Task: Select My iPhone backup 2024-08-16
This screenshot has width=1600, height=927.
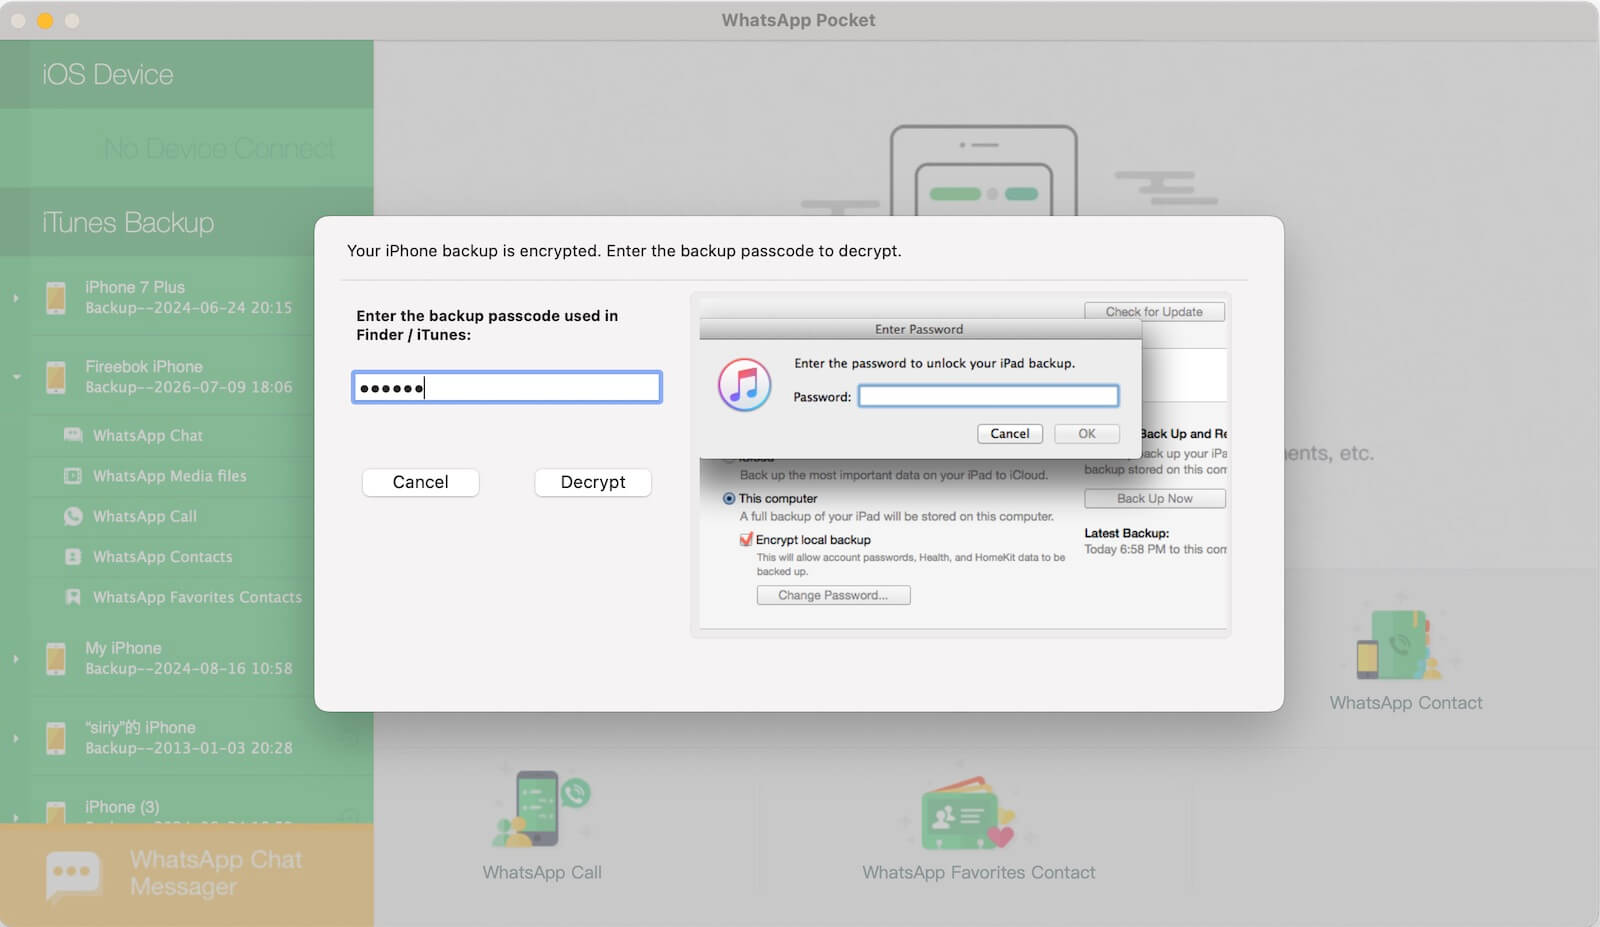Action: pyautogui.click(x=189, y=658)
